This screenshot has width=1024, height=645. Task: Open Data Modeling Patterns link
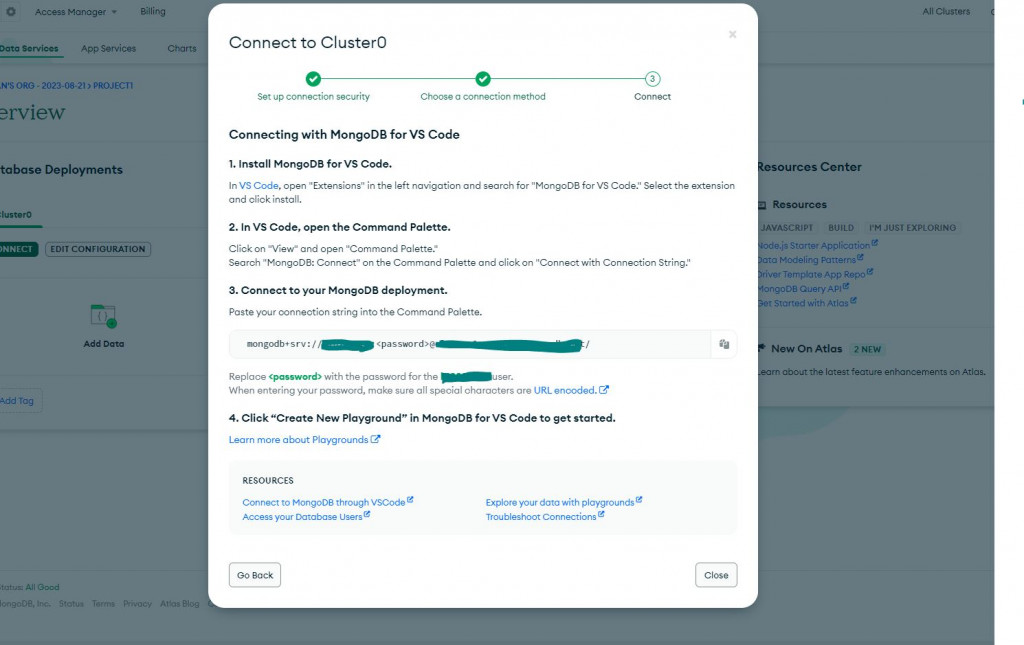807,260
